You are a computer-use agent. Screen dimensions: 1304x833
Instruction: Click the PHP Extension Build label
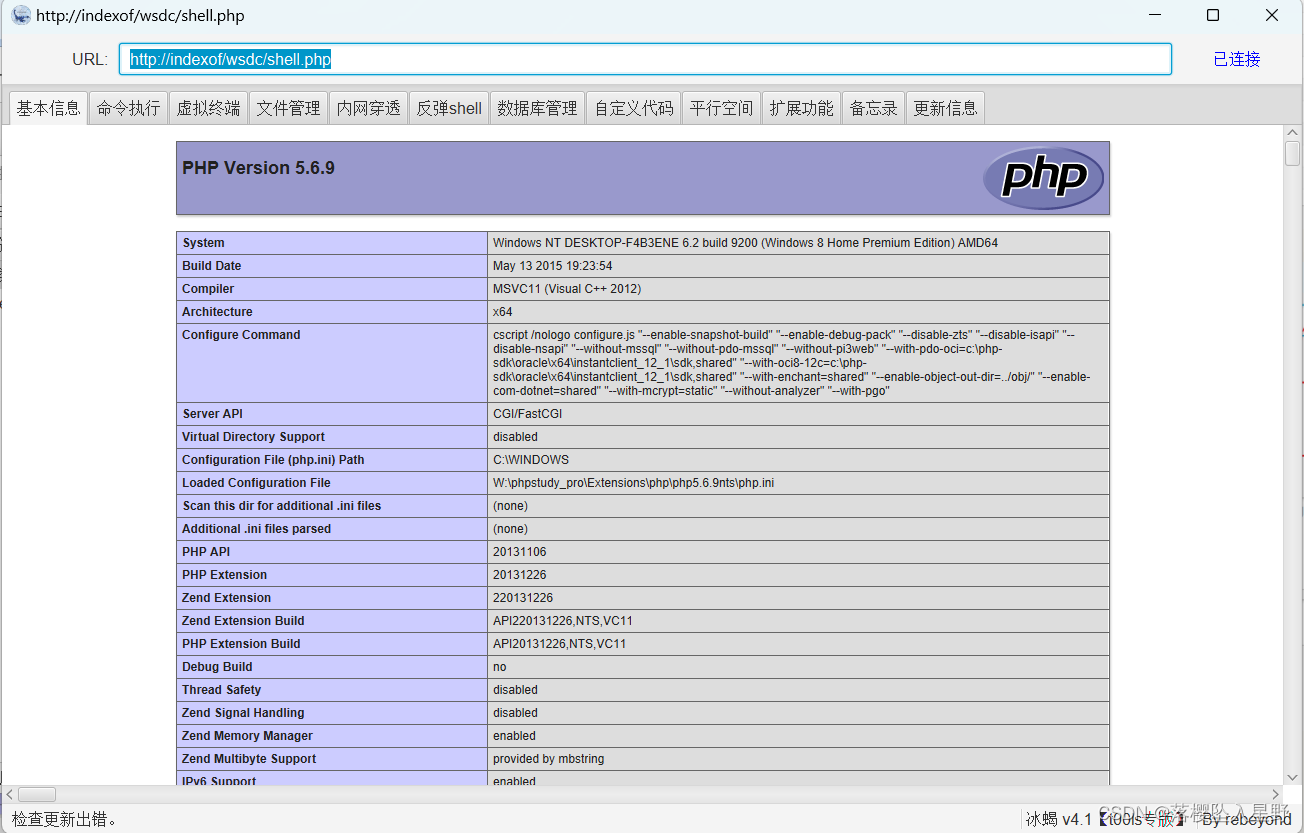pyautogui.click(x=241, y=644)
